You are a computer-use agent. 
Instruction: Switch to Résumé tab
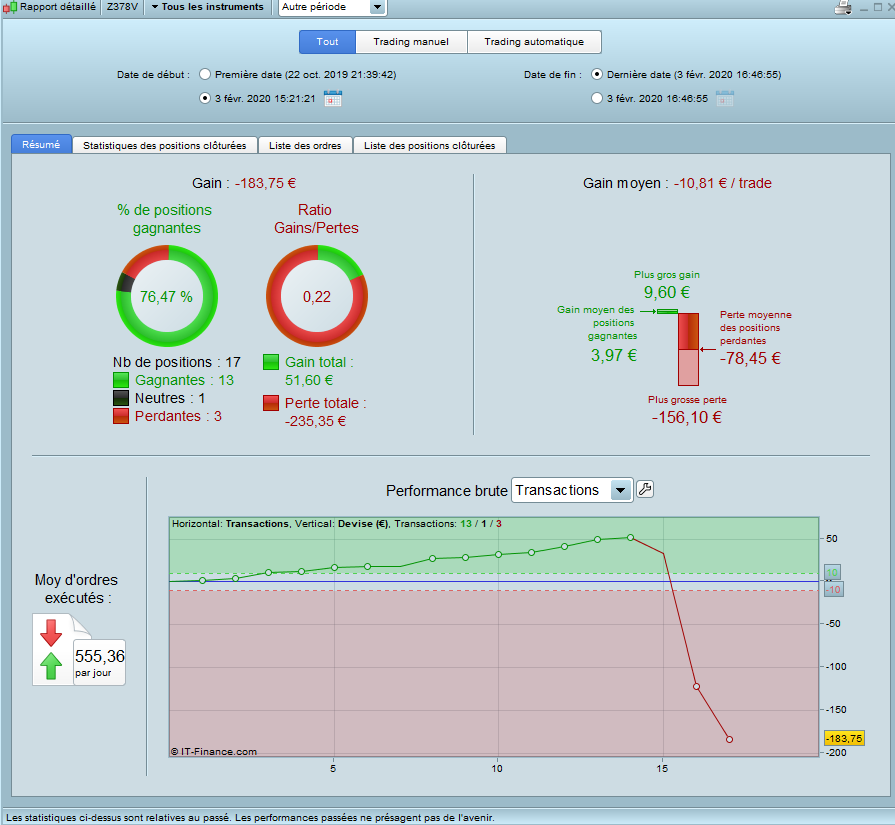41,144
